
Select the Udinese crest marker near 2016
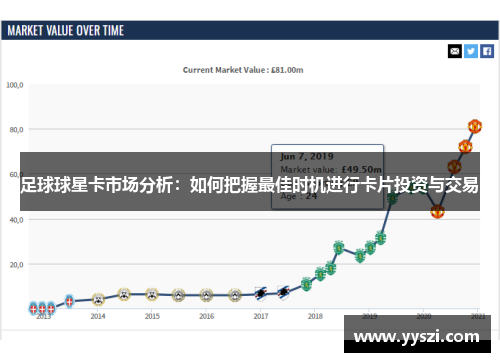[206, 295]
